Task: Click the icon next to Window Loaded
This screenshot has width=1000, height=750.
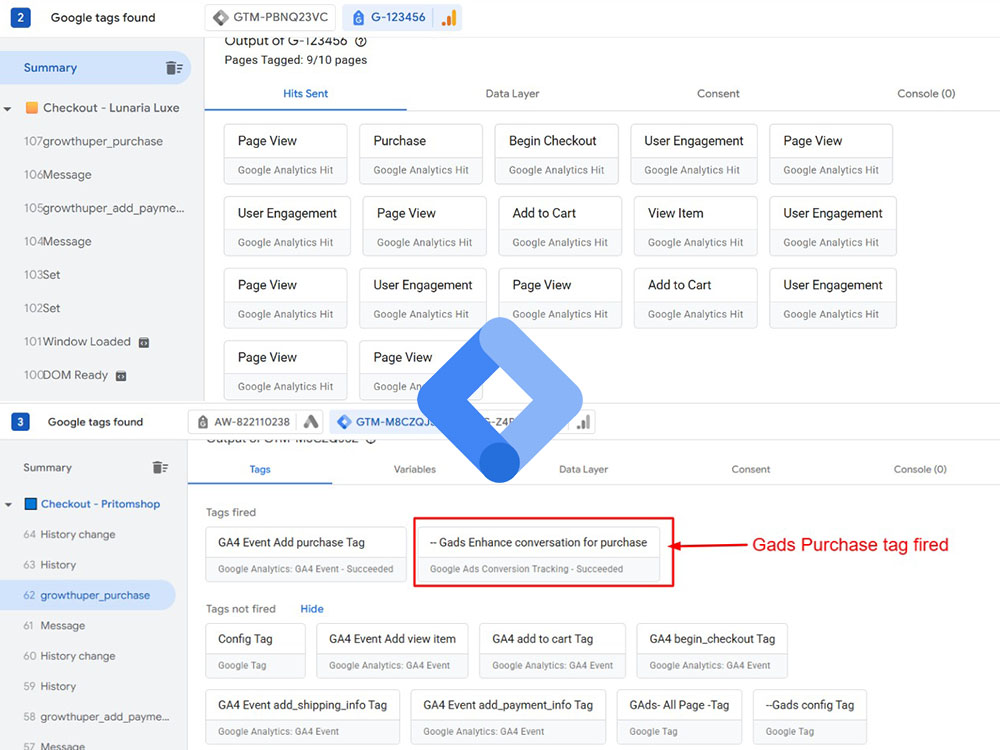Action: [x=144, y=342]
